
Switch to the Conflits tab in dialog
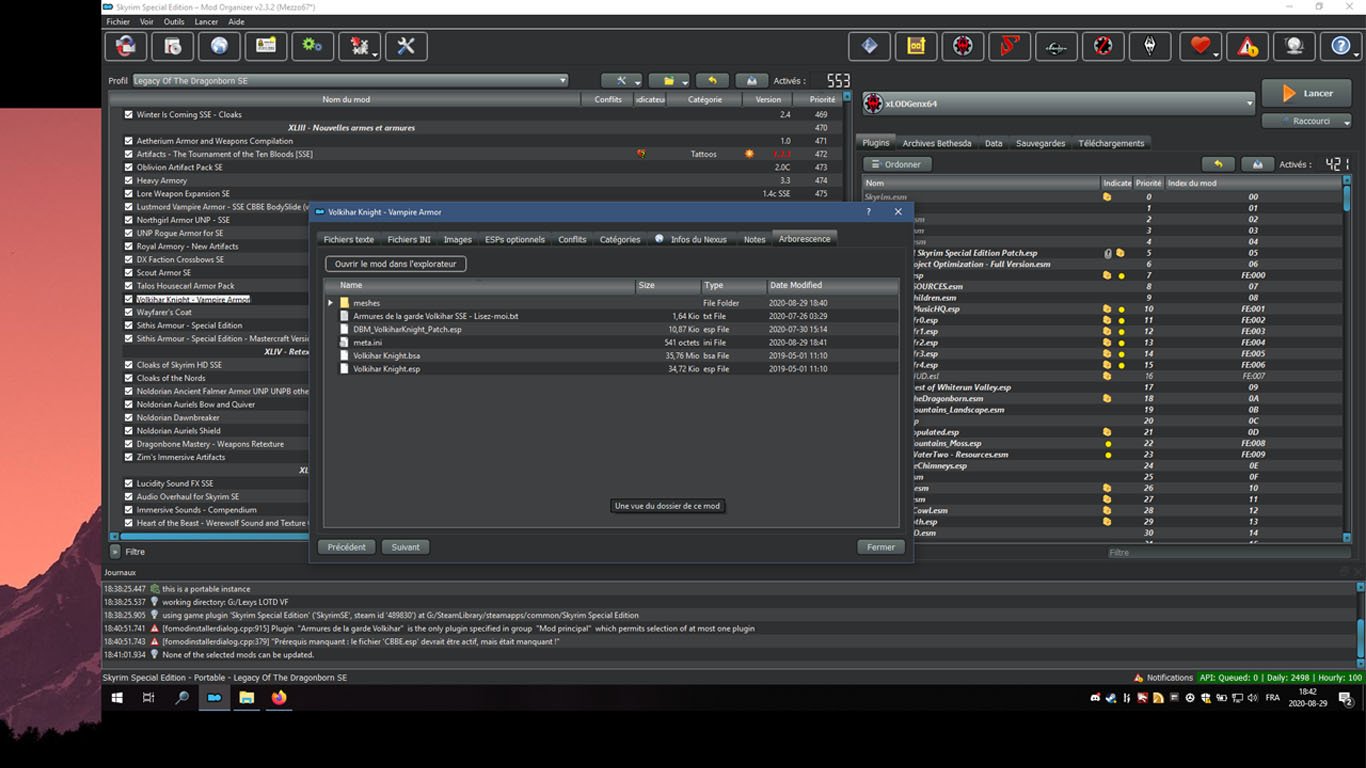click(x=572, y=239)
